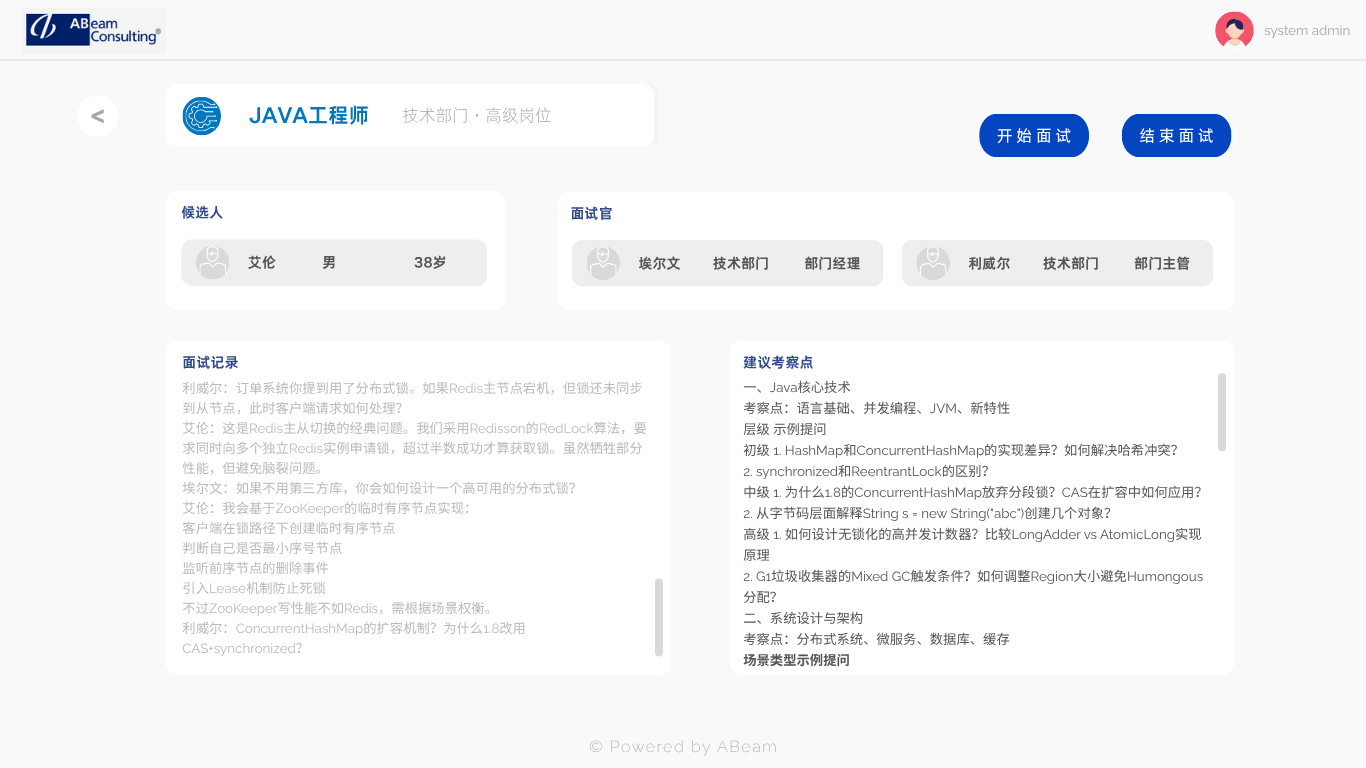This screenshot has width=1366, height=768.
Task: Click interviewer 埃尔文's avatar icon
Action: [603, 263]
